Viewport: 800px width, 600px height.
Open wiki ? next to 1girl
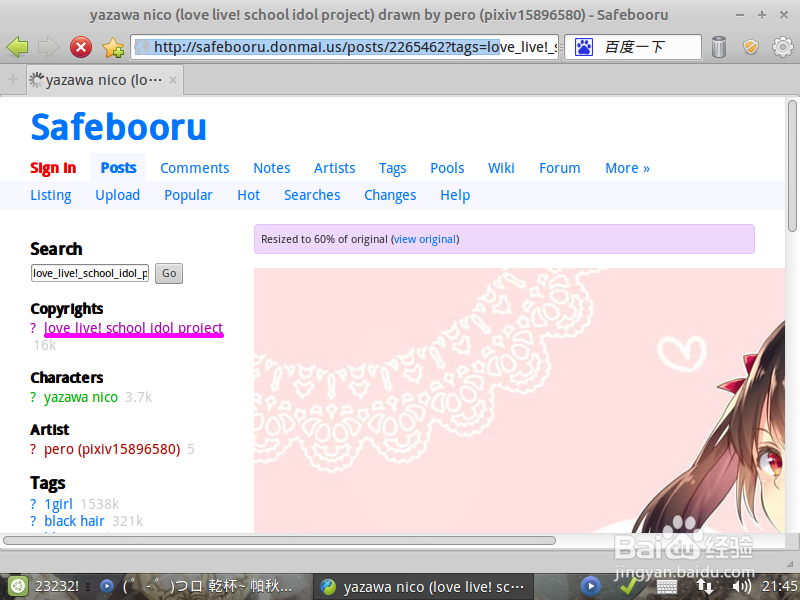tap(33, 504)
